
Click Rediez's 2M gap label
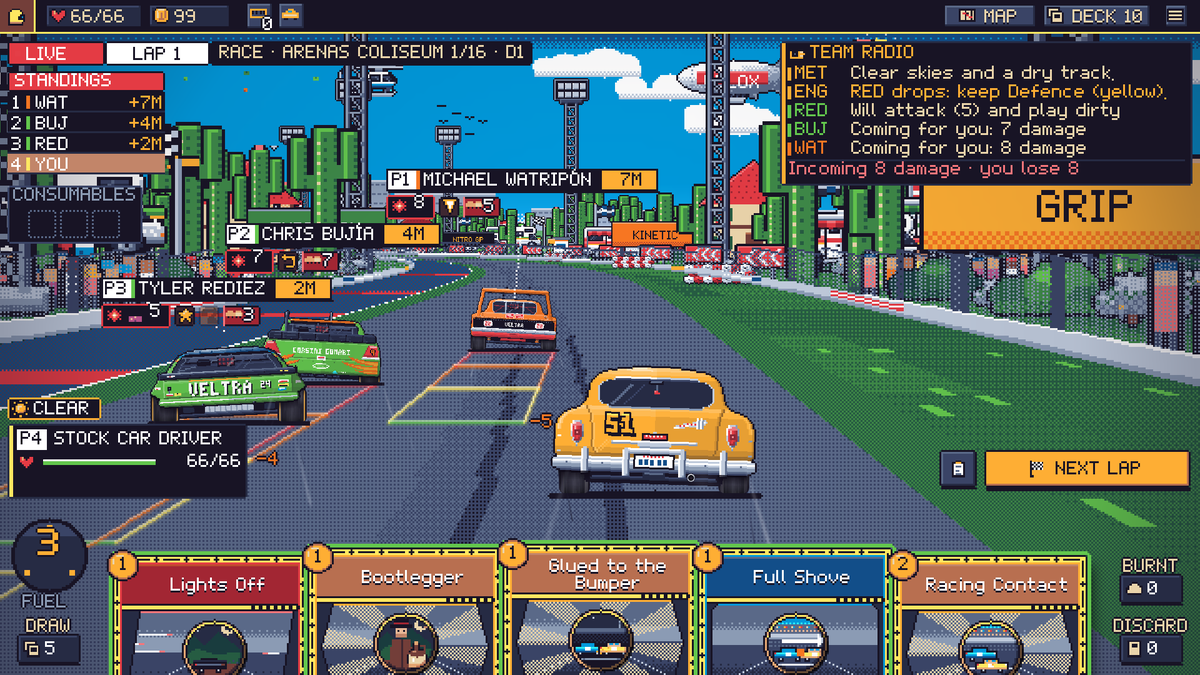pyautogui.click(x=304, y=288)
